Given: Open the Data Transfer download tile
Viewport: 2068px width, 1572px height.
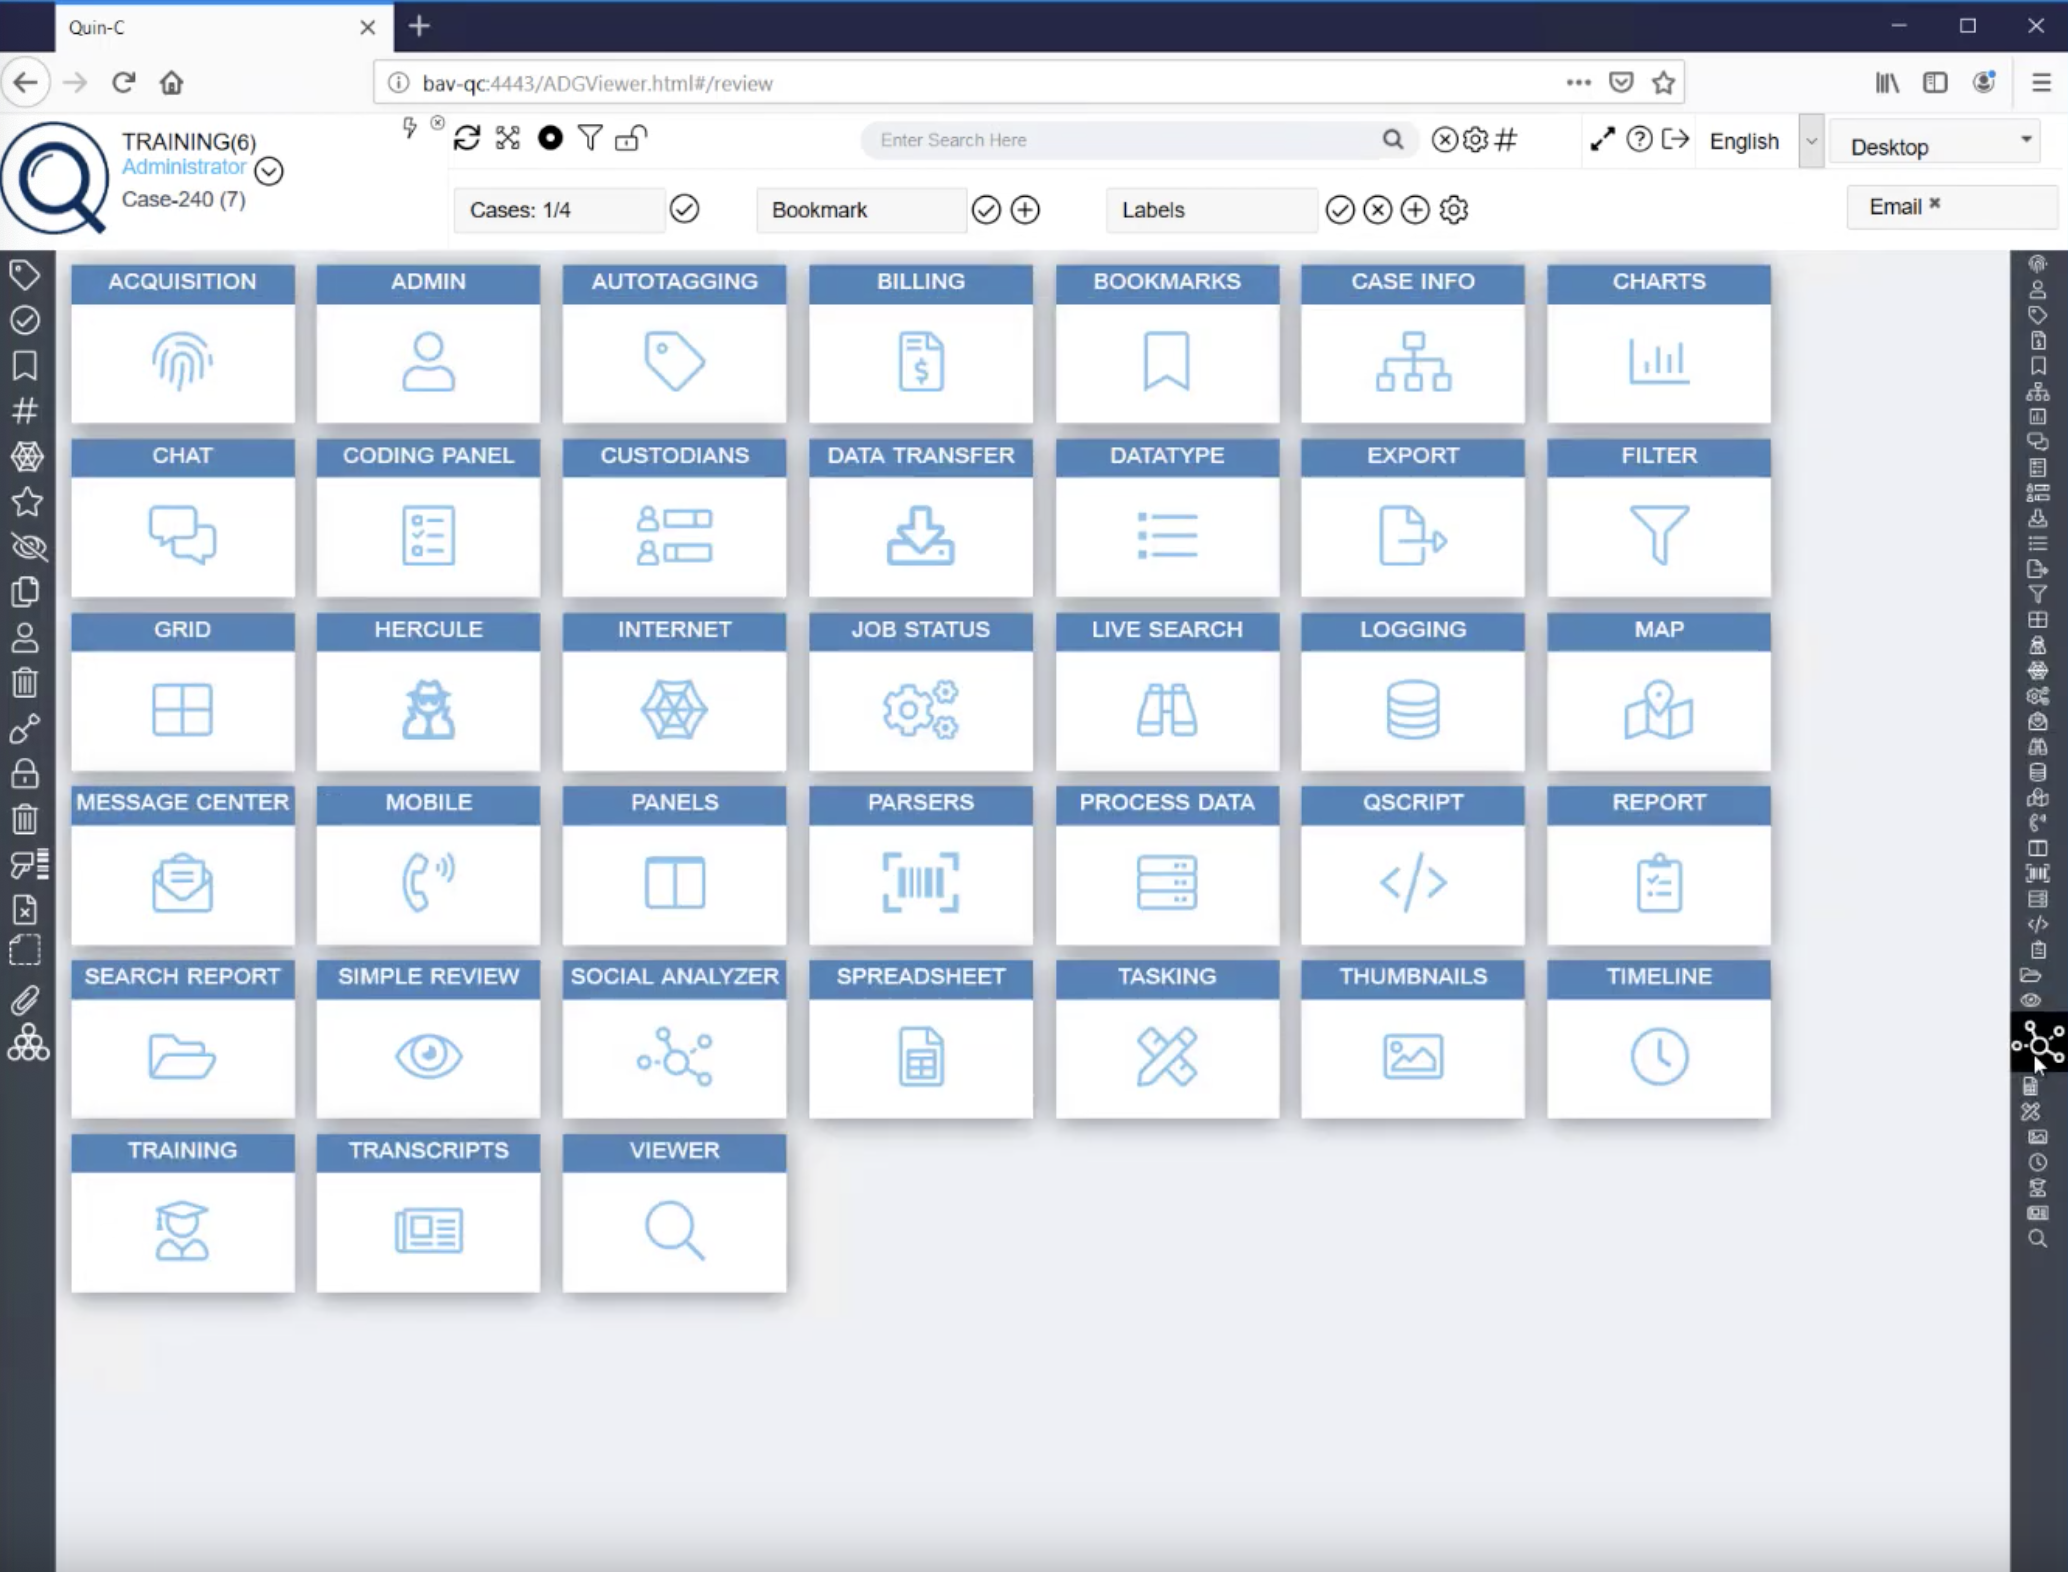Looking at the screenshot, I should point(920,517).
